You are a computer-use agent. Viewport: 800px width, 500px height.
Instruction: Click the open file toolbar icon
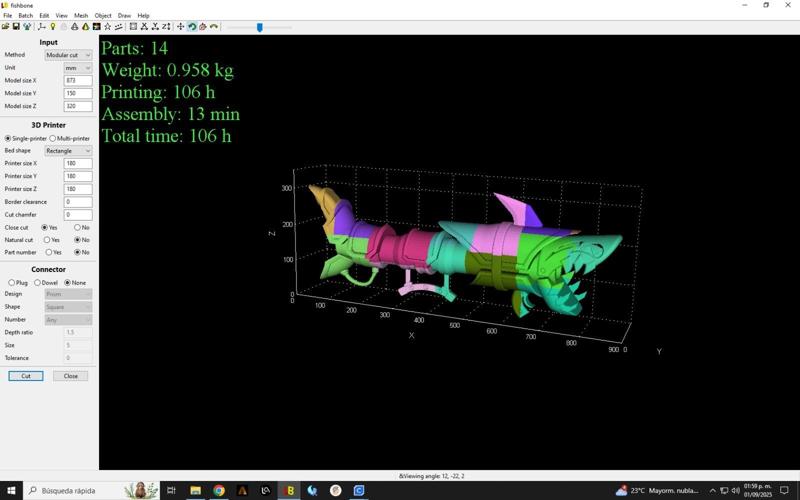6,27
